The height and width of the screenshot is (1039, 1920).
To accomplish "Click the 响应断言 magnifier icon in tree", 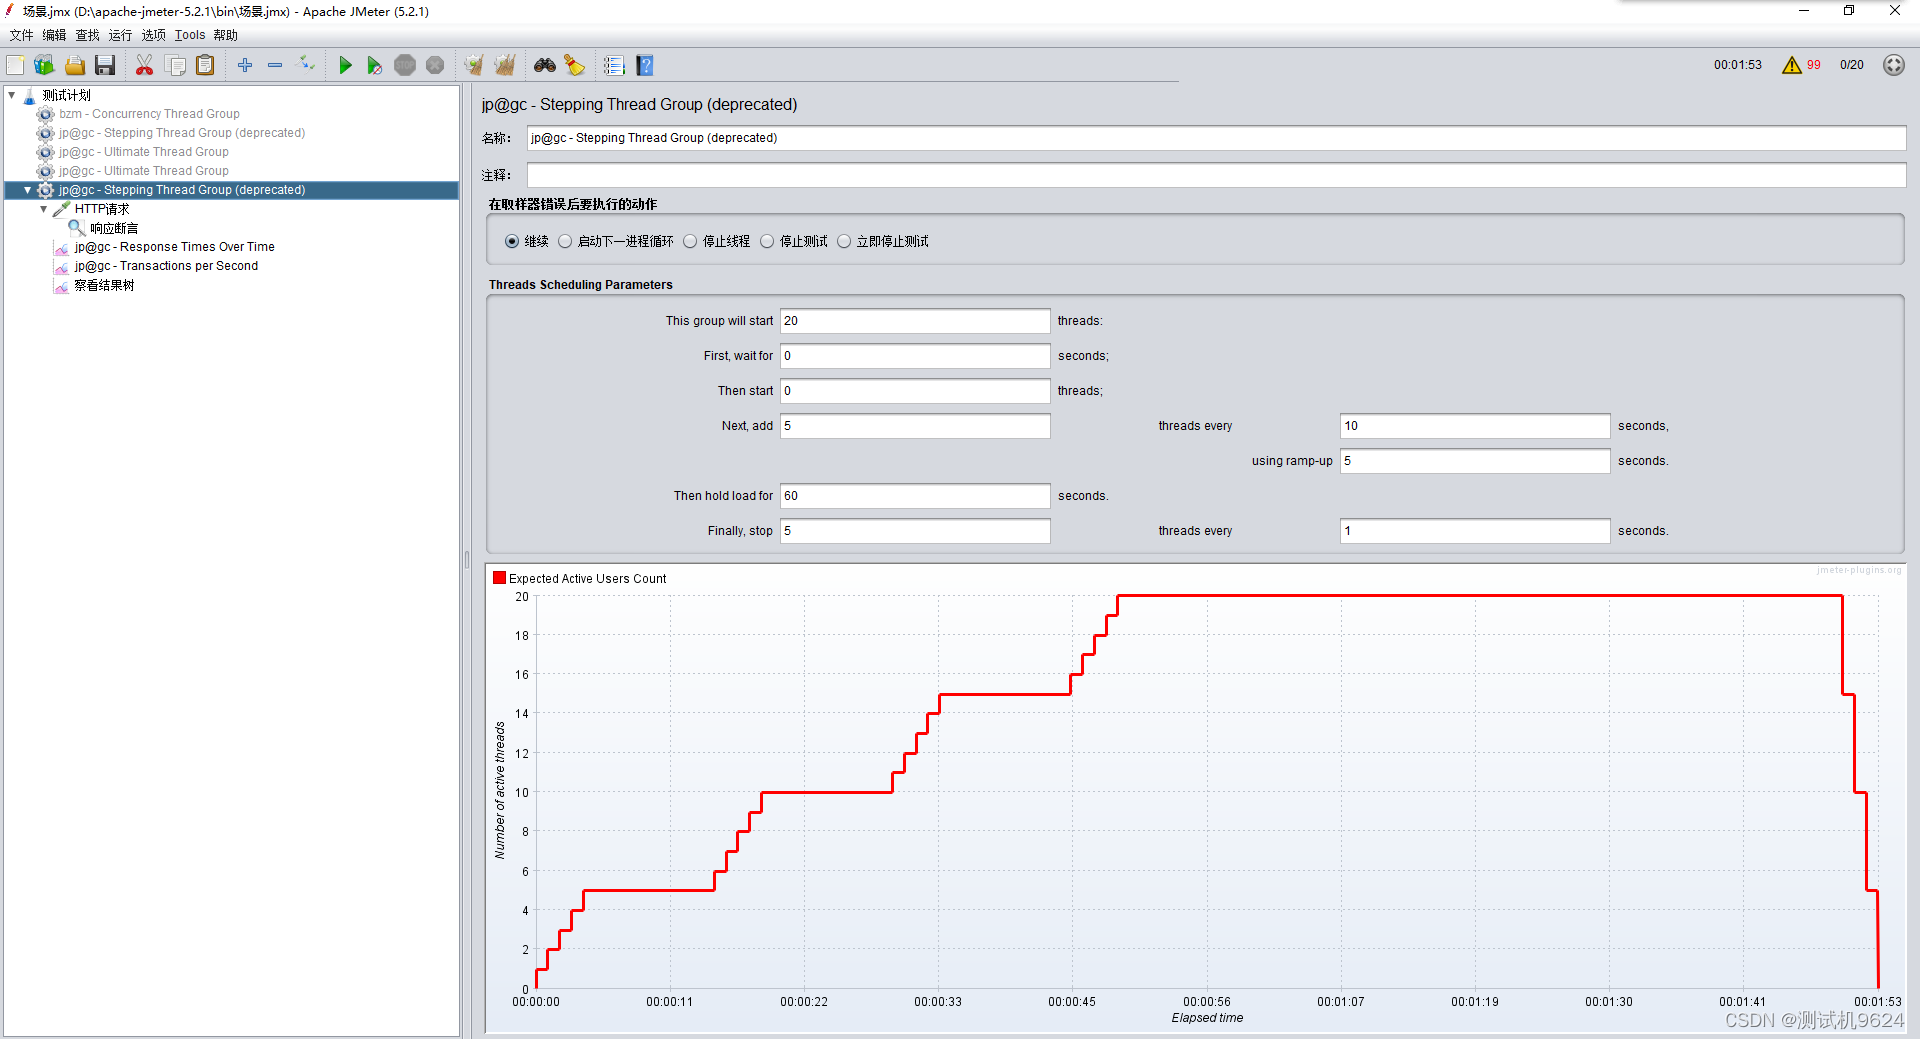I will [77, 228].
